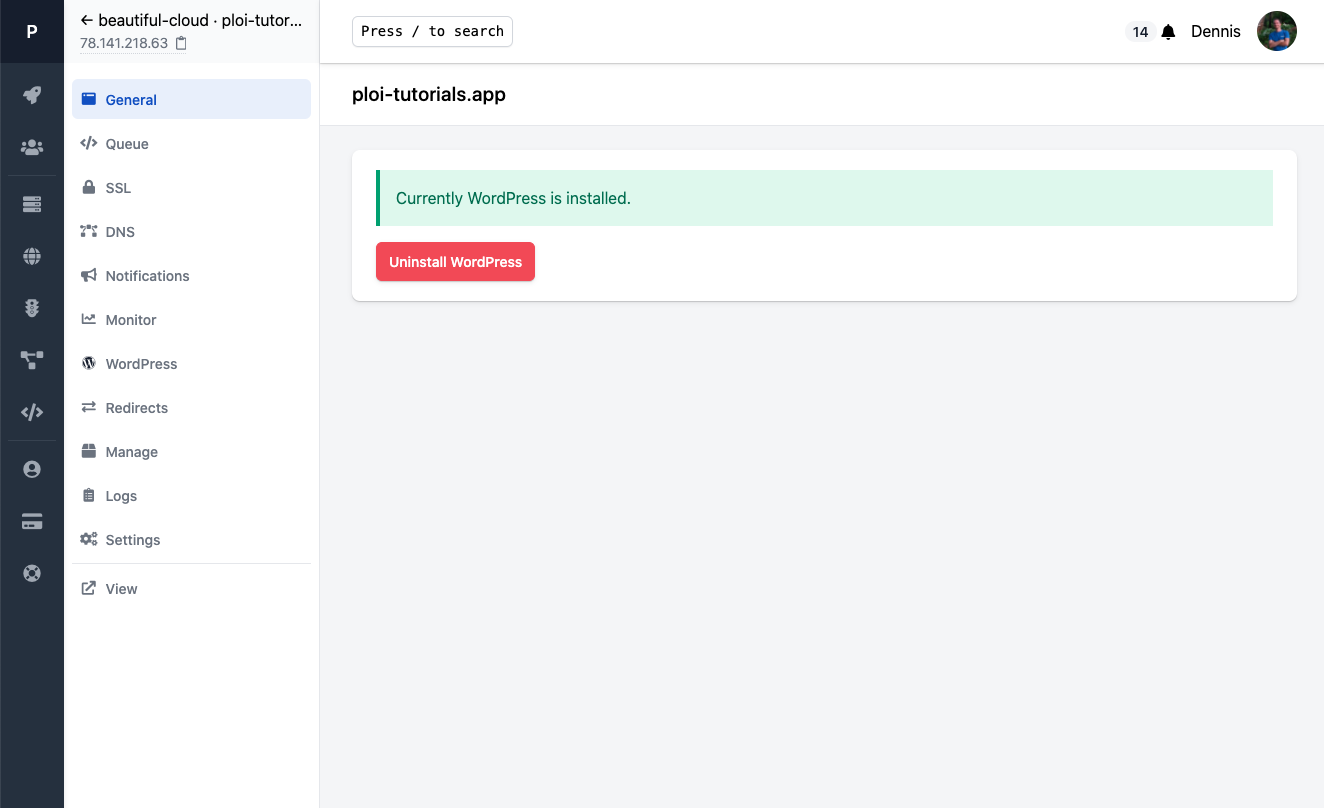This screenshot has height=808, width=1324.
Task: Click the 78.141.218.63 IP address text
Action: coord(124,43)
